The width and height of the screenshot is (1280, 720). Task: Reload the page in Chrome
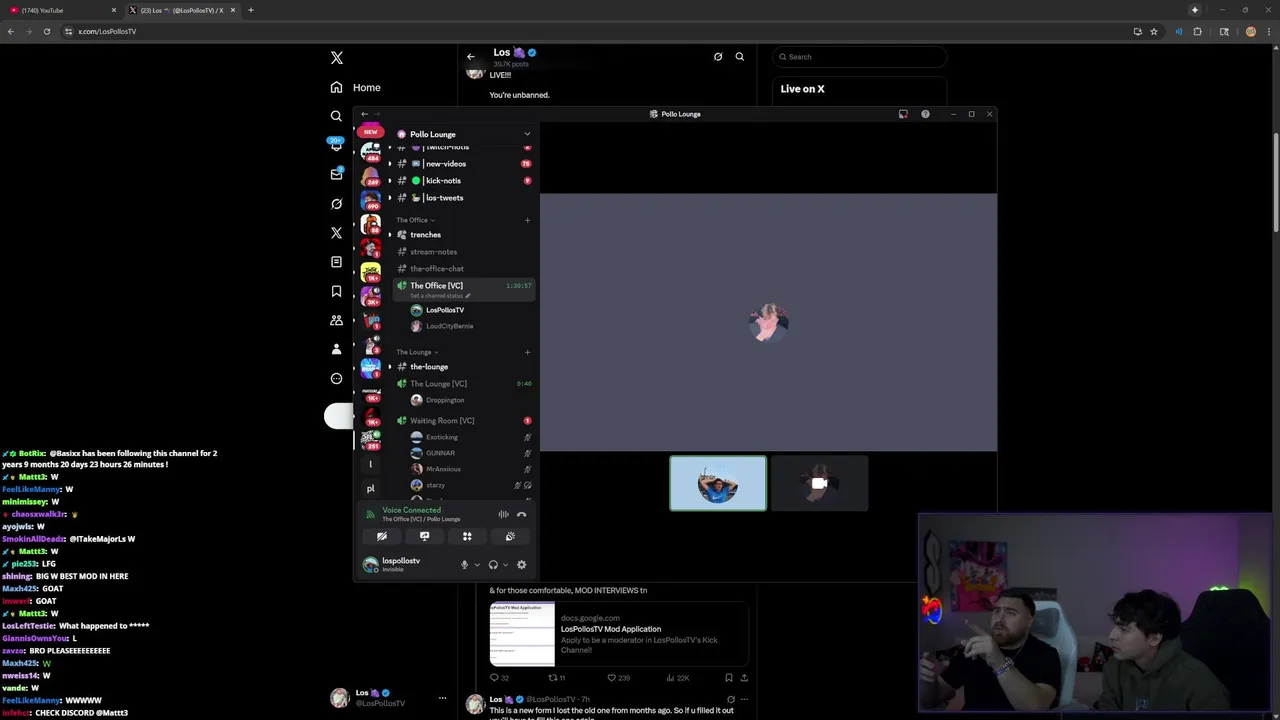[x=46, y=31]
